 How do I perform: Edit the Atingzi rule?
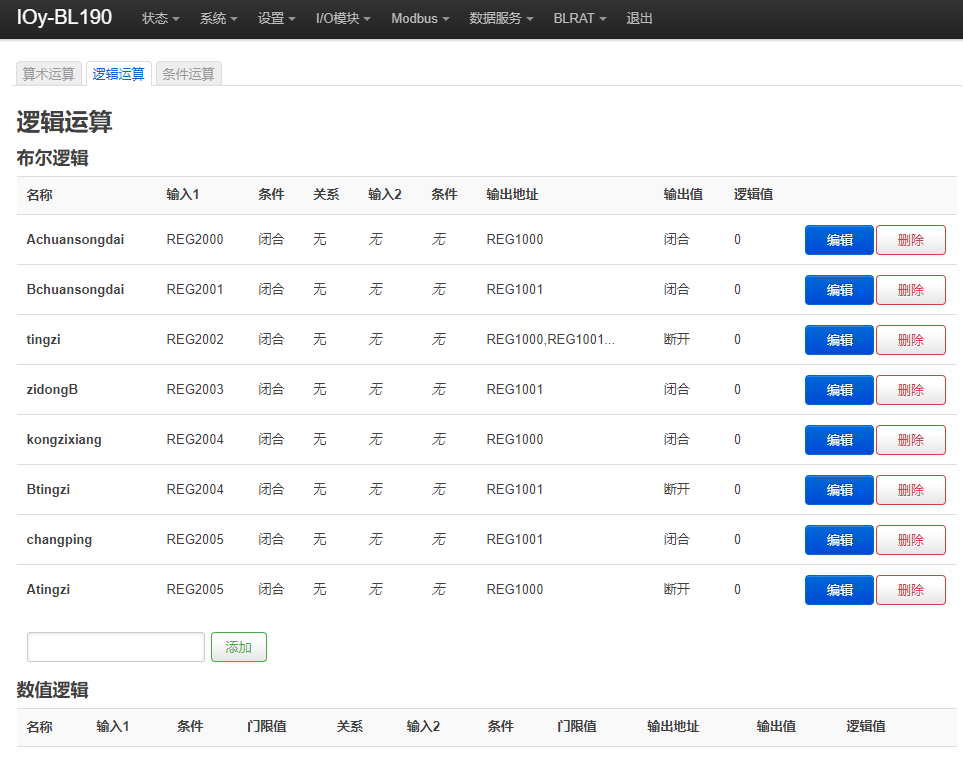[x=839, y=590]
